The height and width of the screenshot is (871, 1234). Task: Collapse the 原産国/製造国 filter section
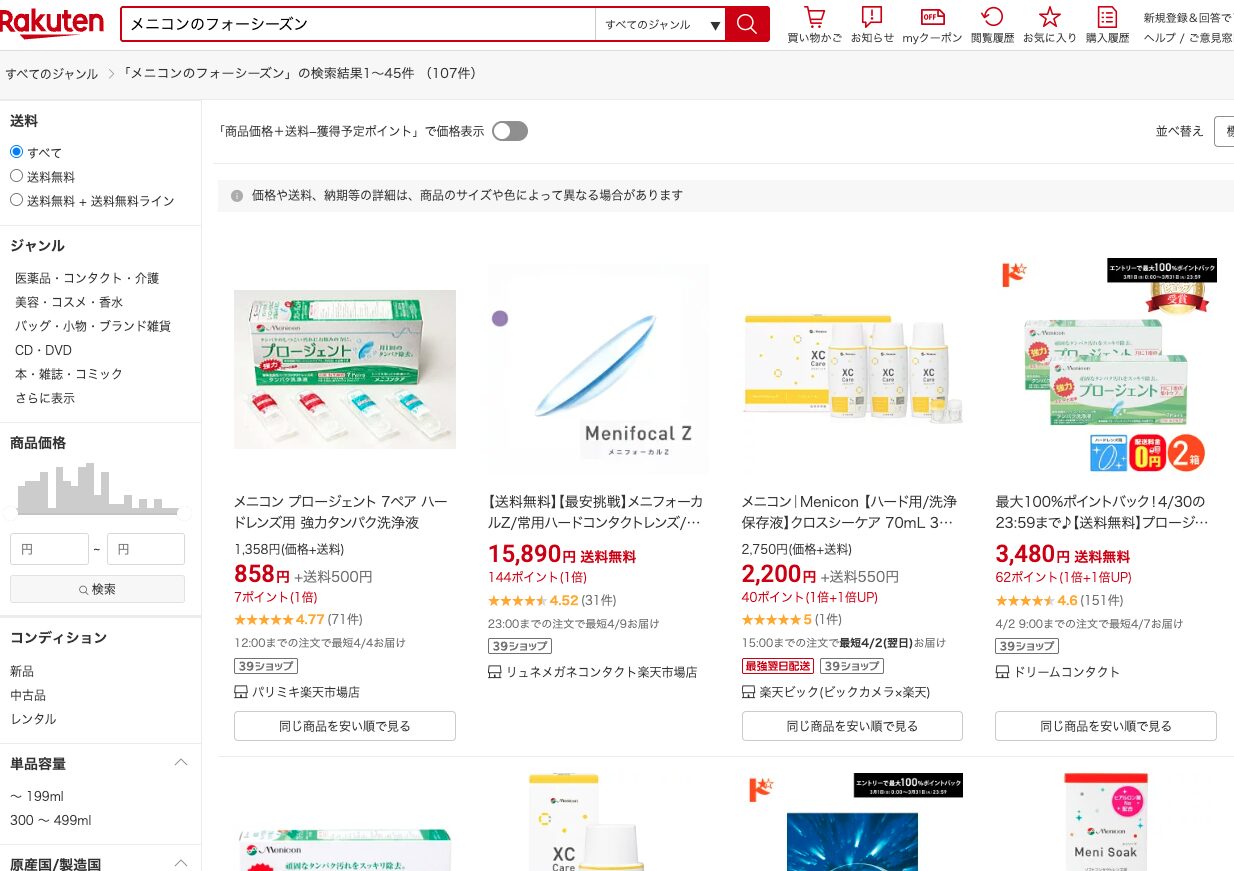(x=181, y=862)
